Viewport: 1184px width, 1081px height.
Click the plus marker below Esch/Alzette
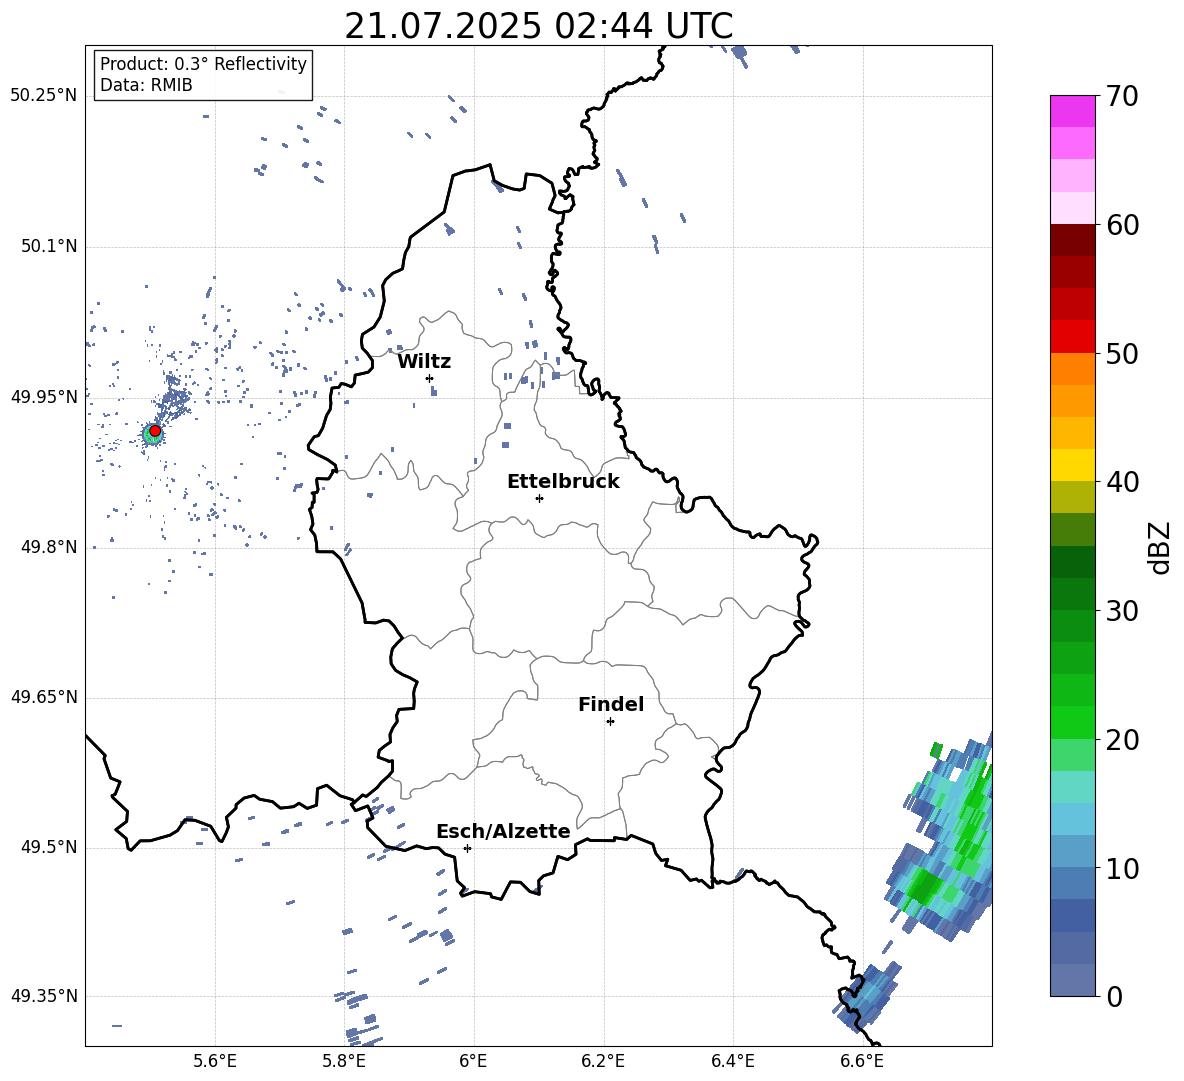point(467,848)
